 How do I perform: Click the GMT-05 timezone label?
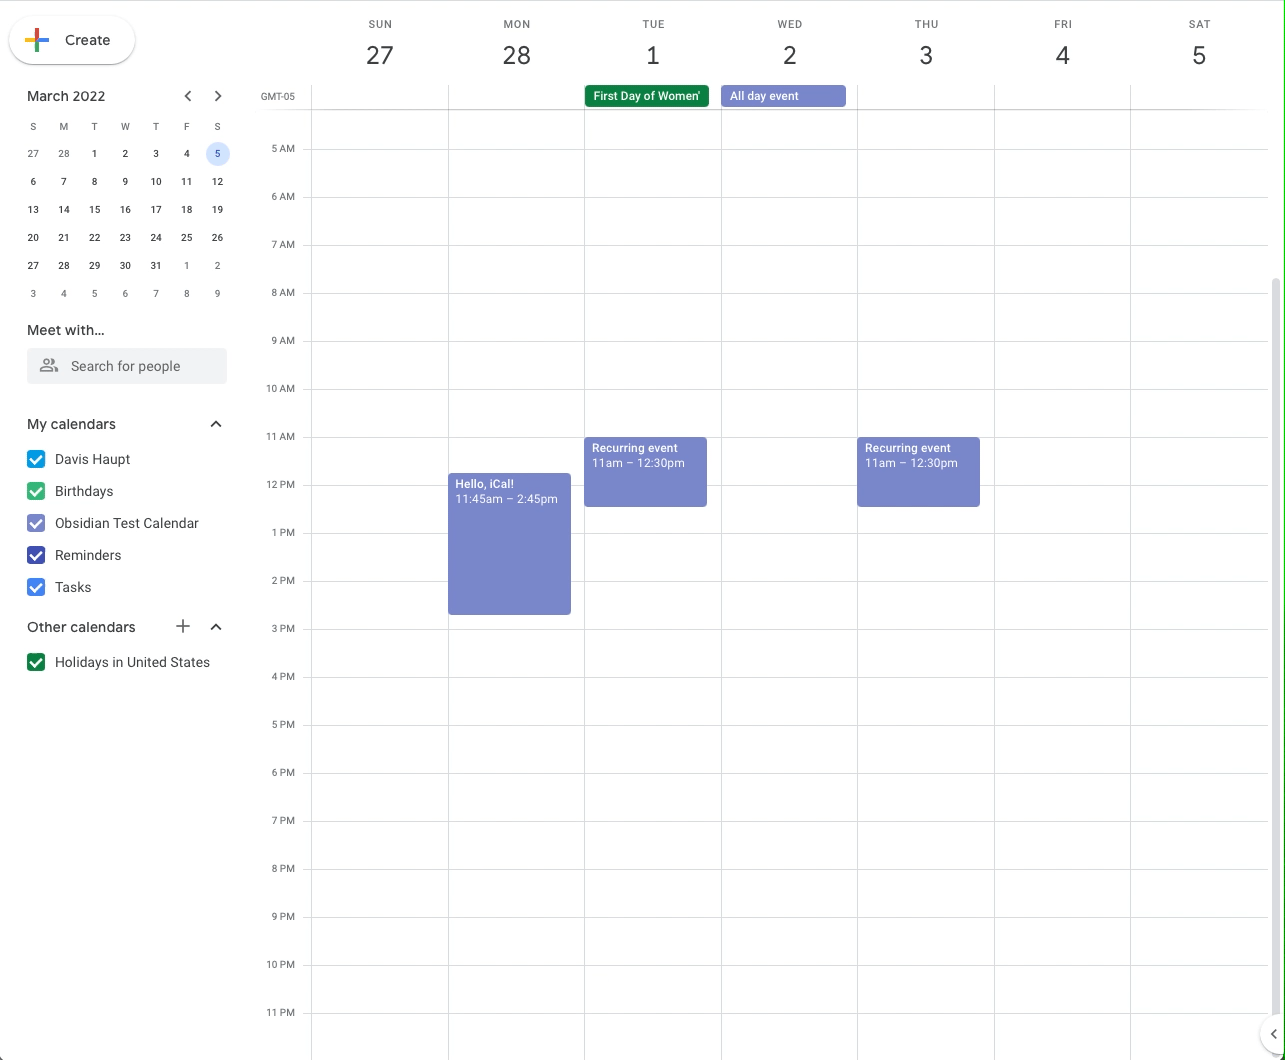click(x=278, y=97)
